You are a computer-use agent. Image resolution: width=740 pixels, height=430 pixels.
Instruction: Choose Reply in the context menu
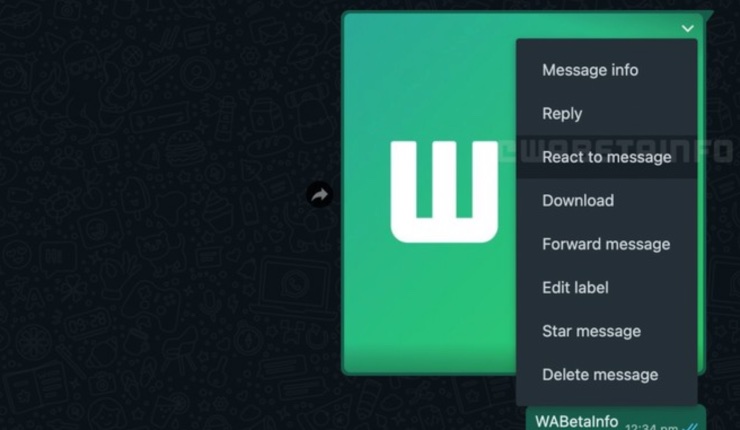tap(606, 113)
